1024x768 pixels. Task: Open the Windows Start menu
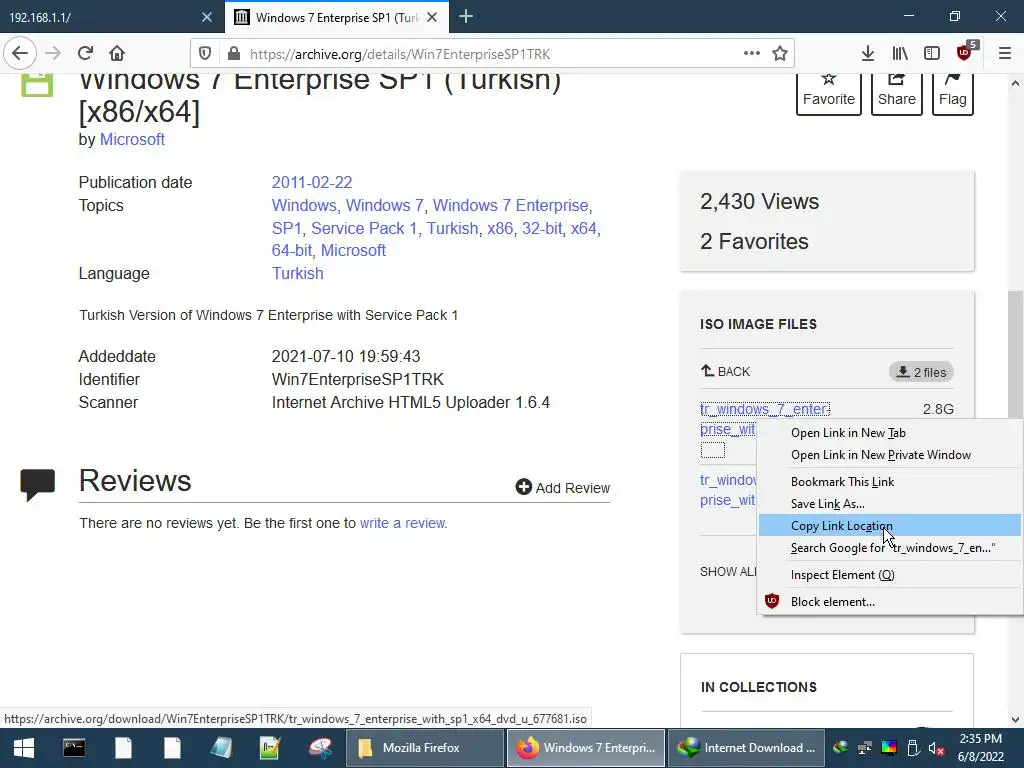click(24, 748)
